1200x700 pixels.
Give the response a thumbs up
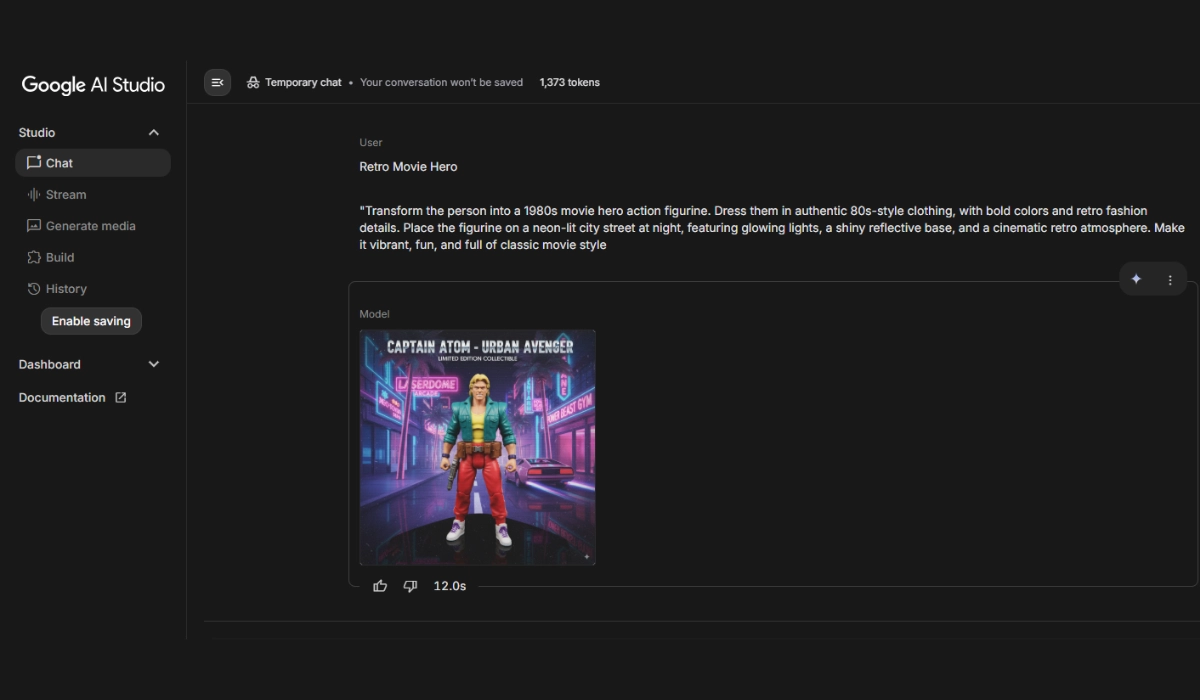point(380,586)
